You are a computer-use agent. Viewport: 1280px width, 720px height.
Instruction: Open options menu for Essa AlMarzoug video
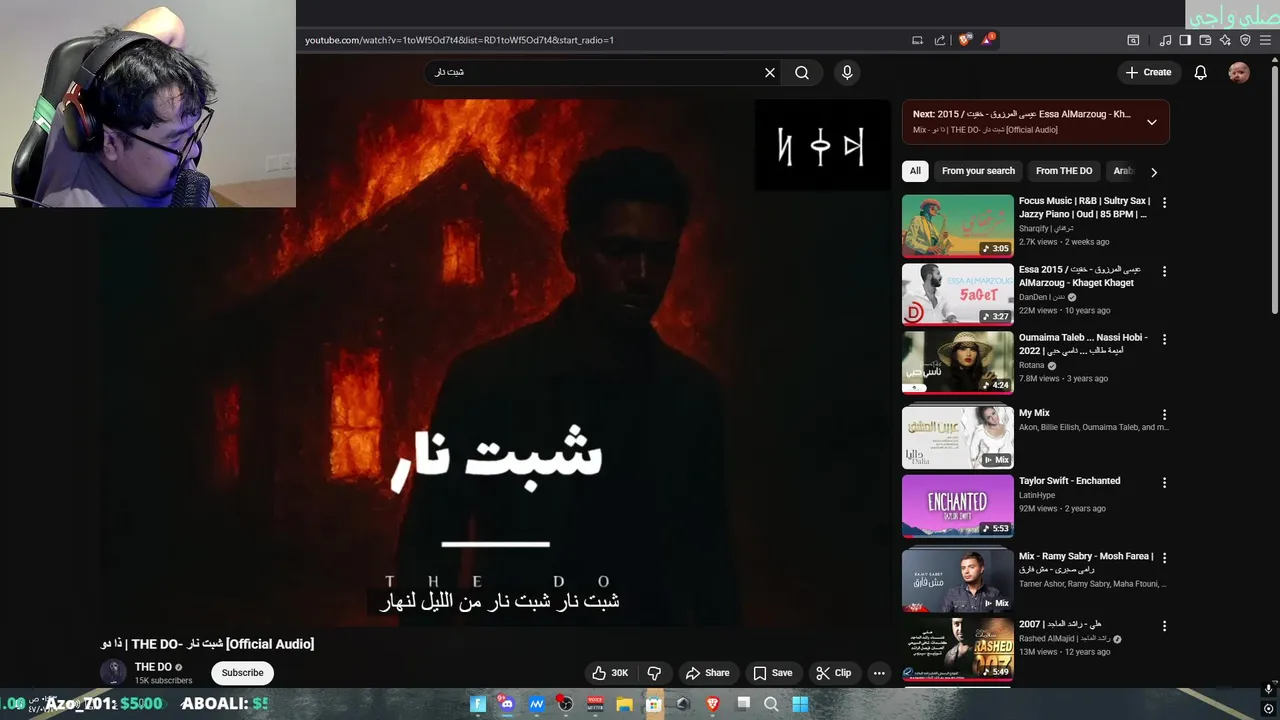pyautogui.click(x=1164, y=271)
